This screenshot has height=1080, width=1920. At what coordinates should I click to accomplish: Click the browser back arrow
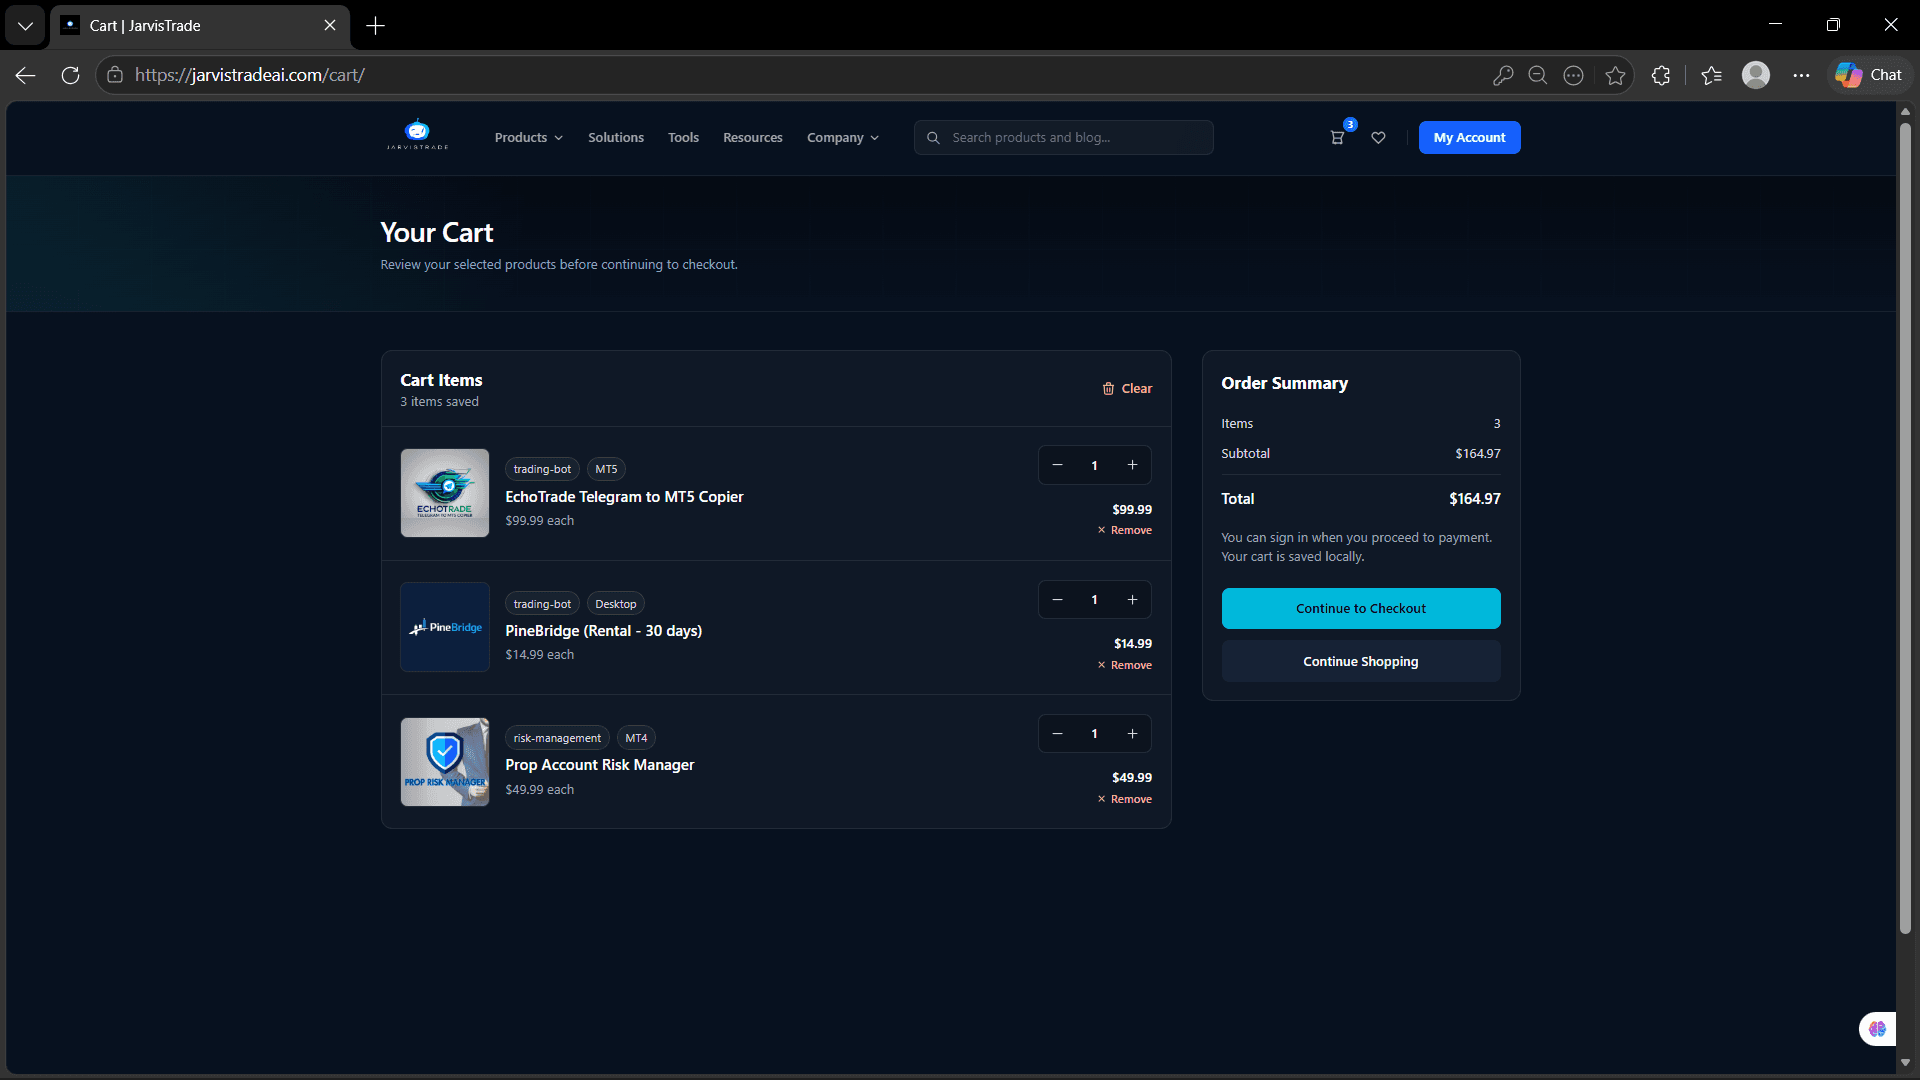point(26,75)
